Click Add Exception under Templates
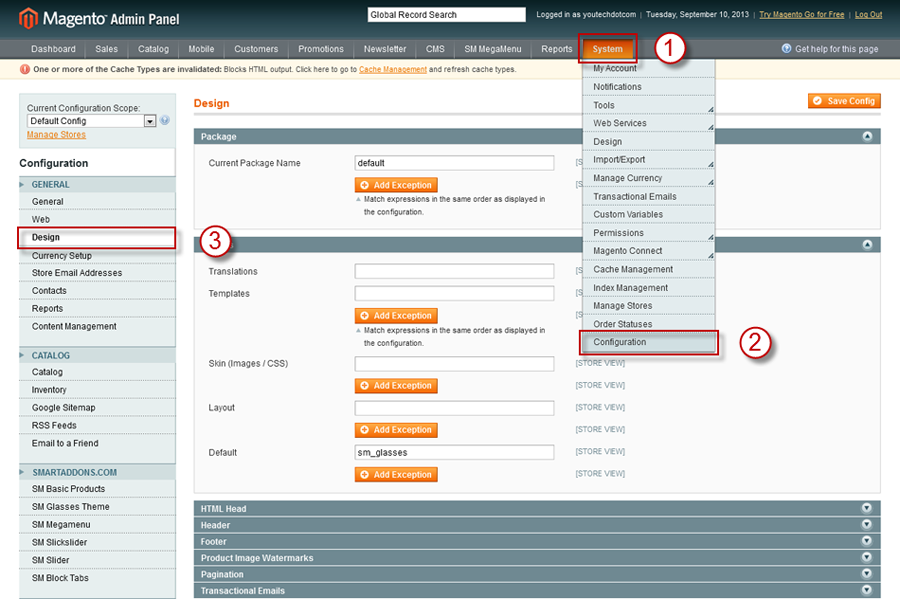This screenshot has height=599, width=900. [396, 316]
